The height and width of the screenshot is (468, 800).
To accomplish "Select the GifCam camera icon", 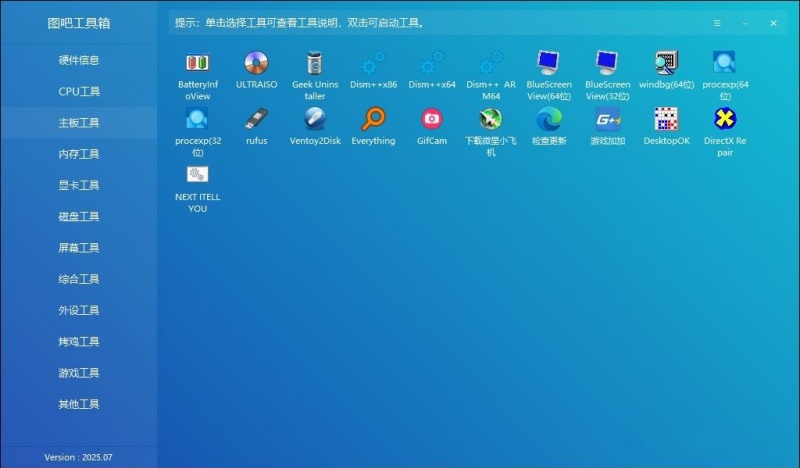I will point(432,119).
